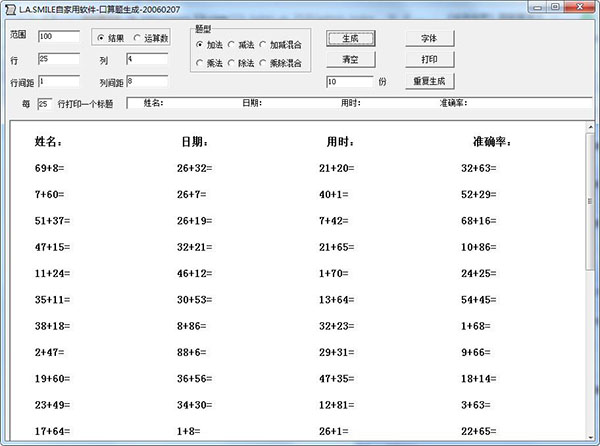The image size is (600, 446).
Task: Click the 生成 button
Action: point(351,39)
